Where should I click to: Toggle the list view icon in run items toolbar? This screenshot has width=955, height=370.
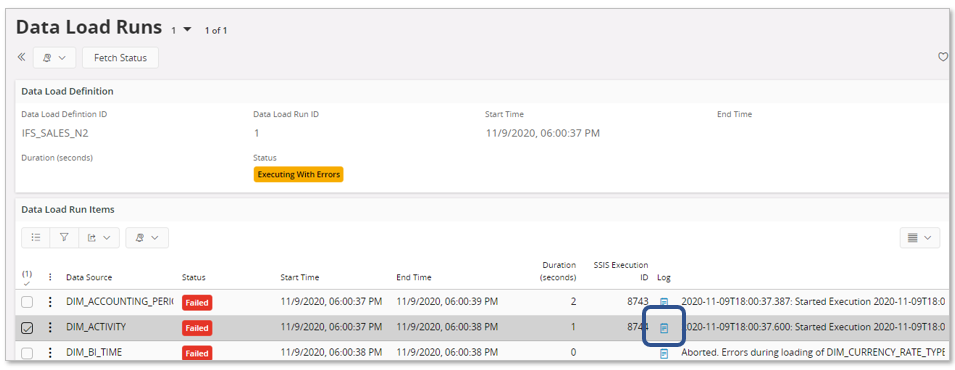coord(36,238)
